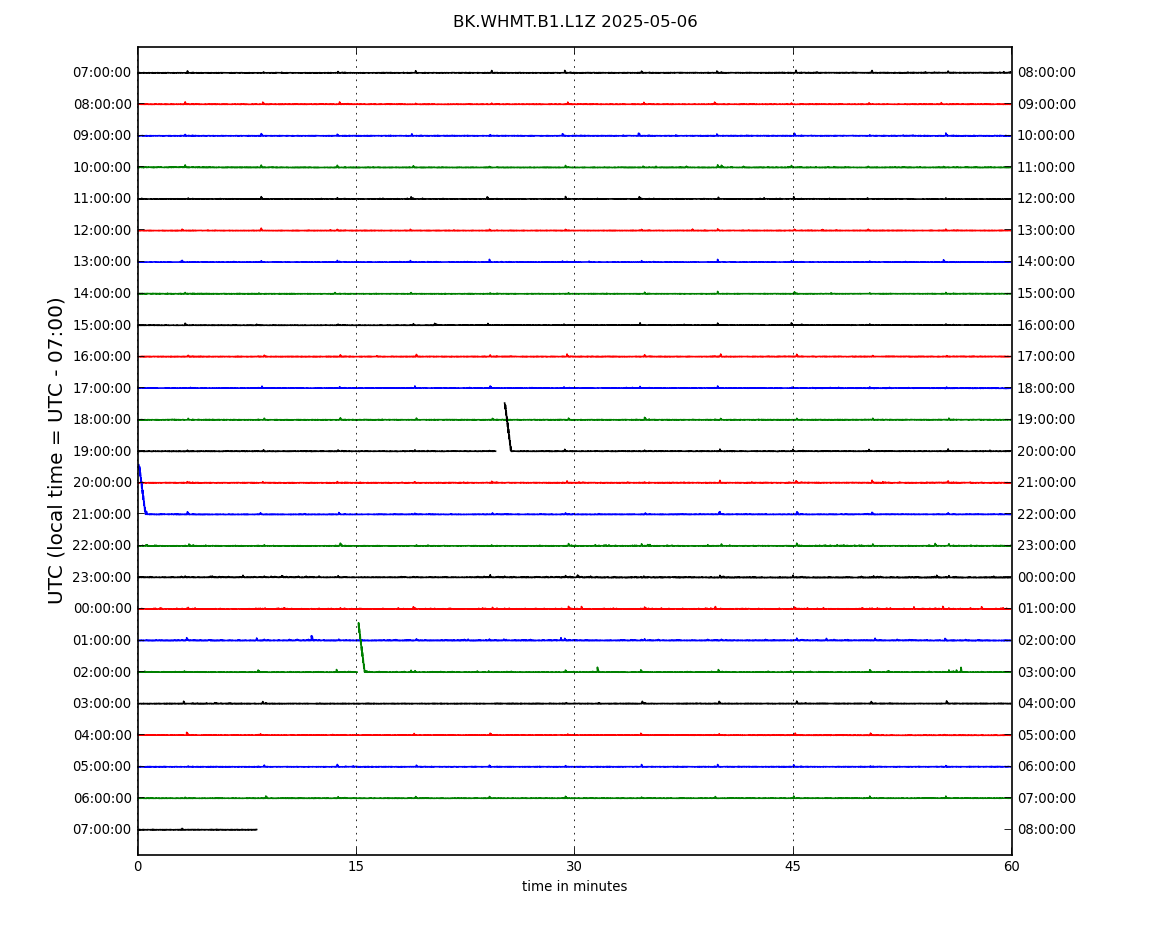Screen dimensions: 1150x950
Task: Click the 'UTC (local time = UTC - 07:00)' axis label
Action: (x=56, y=450)
